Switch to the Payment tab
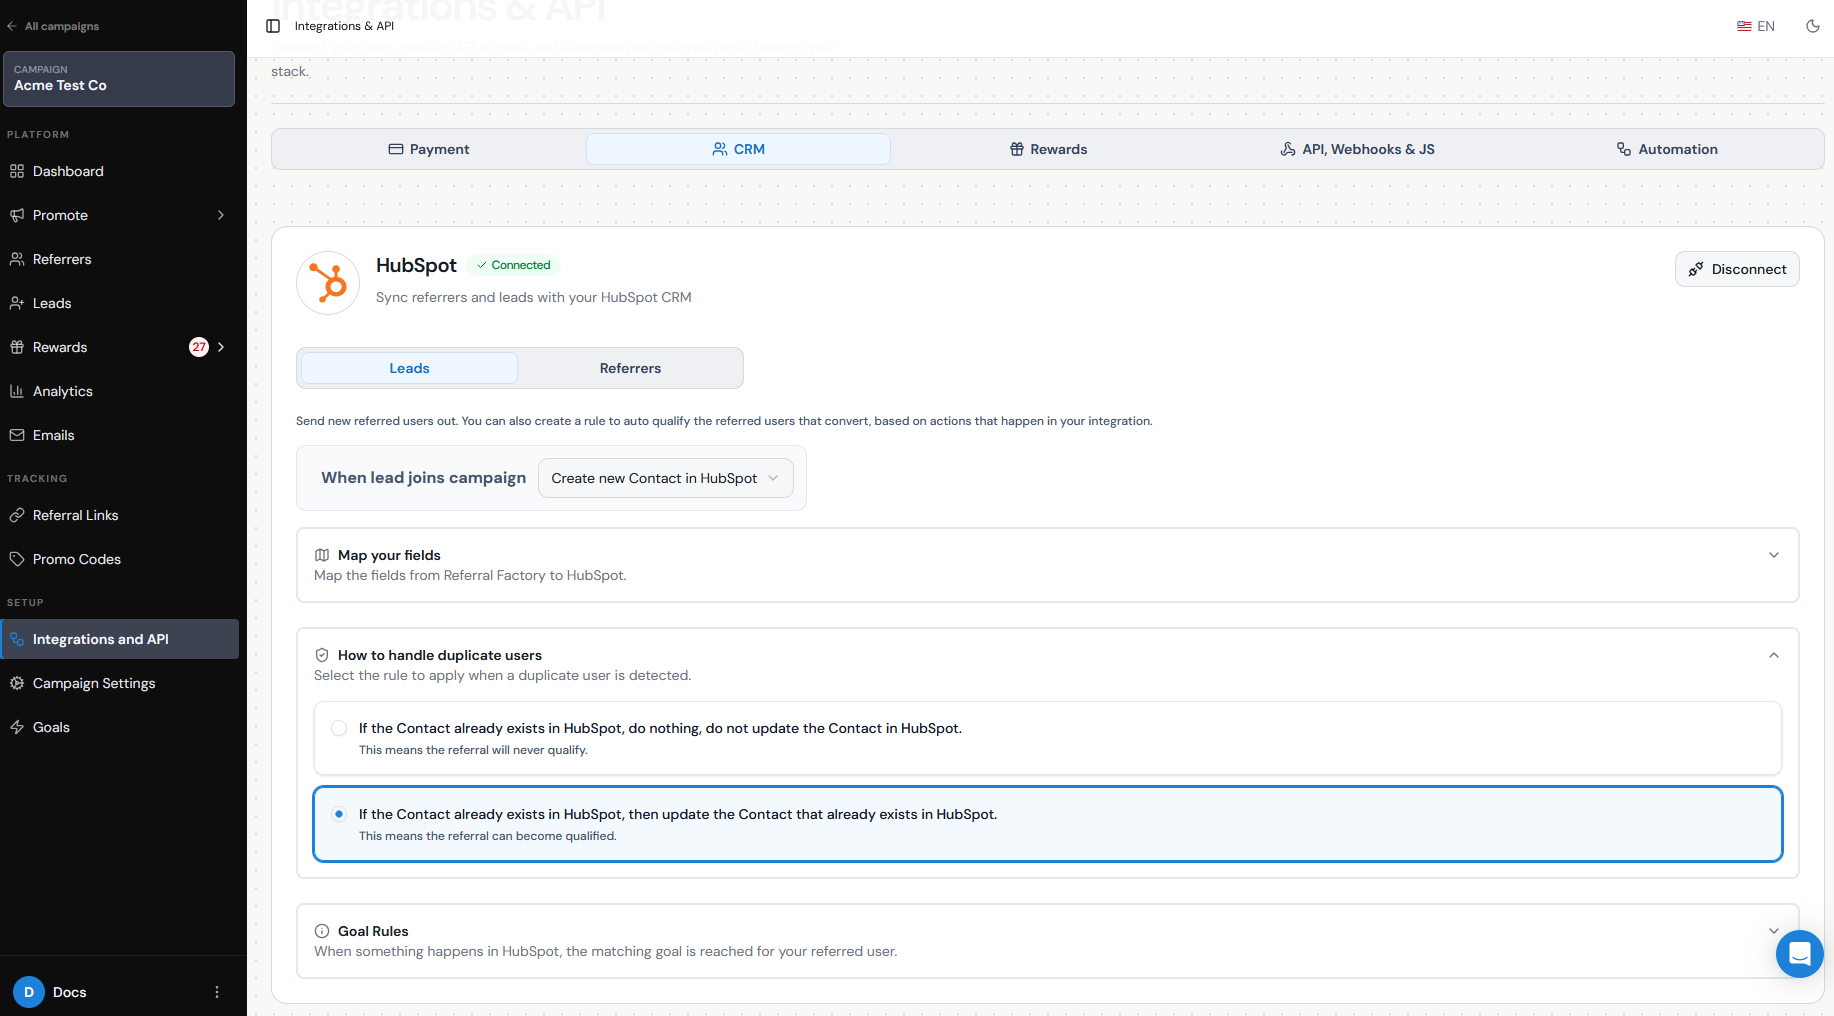This screenshot has height=1016, width=1834. 429,149
